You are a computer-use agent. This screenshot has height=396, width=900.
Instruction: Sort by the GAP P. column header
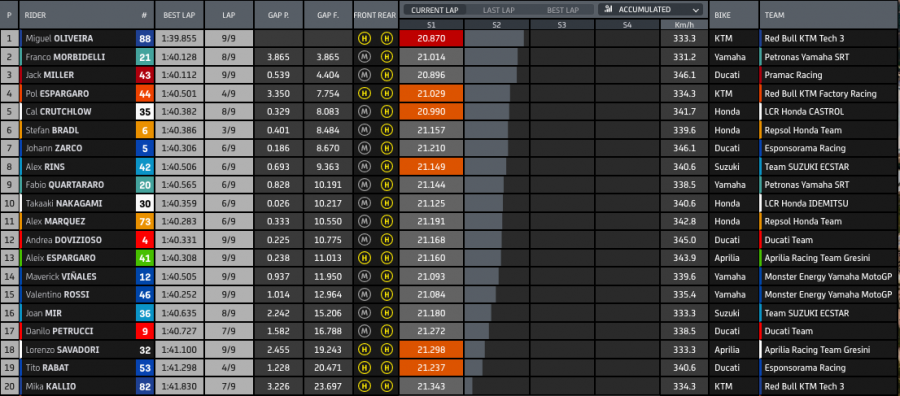coord(278,15)
